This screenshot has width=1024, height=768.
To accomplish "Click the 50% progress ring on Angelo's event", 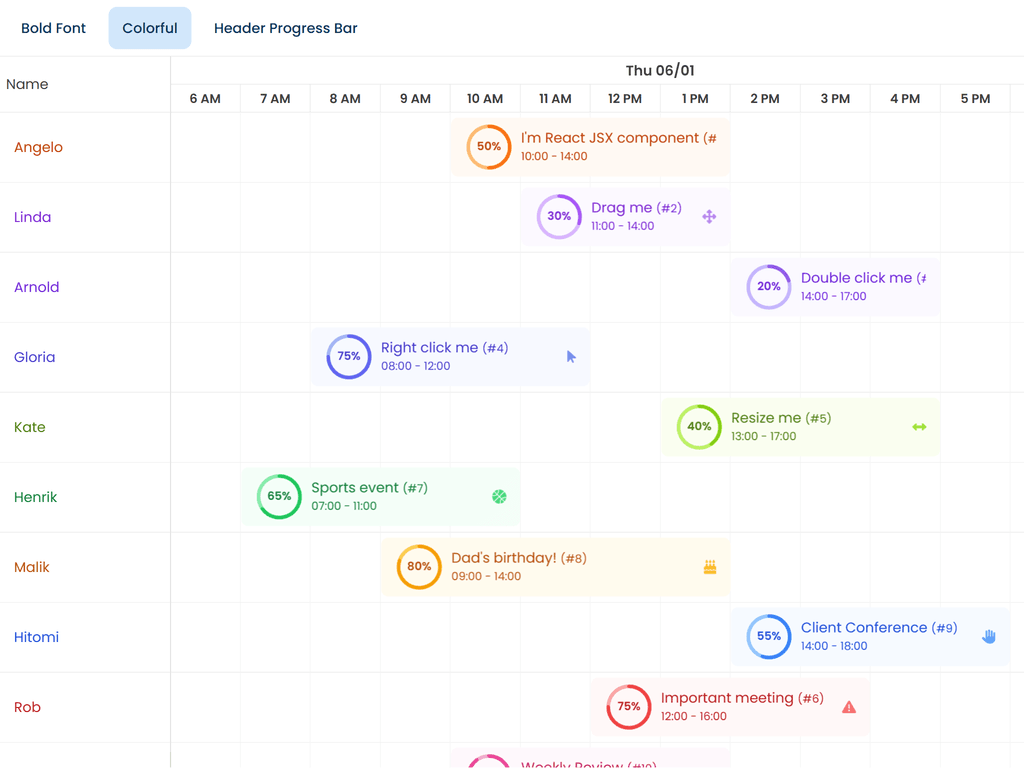I will tap(489, 147).
